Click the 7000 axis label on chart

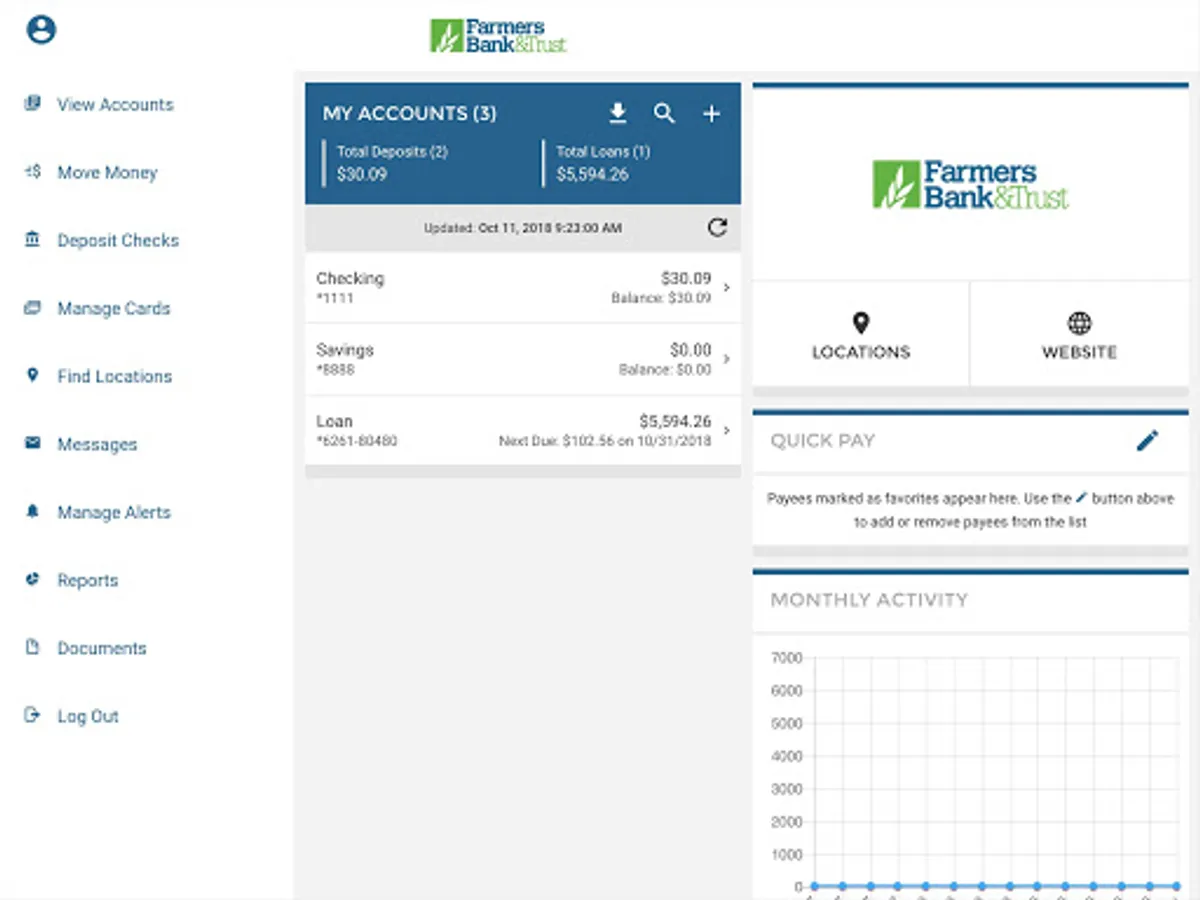coord(787,658)
